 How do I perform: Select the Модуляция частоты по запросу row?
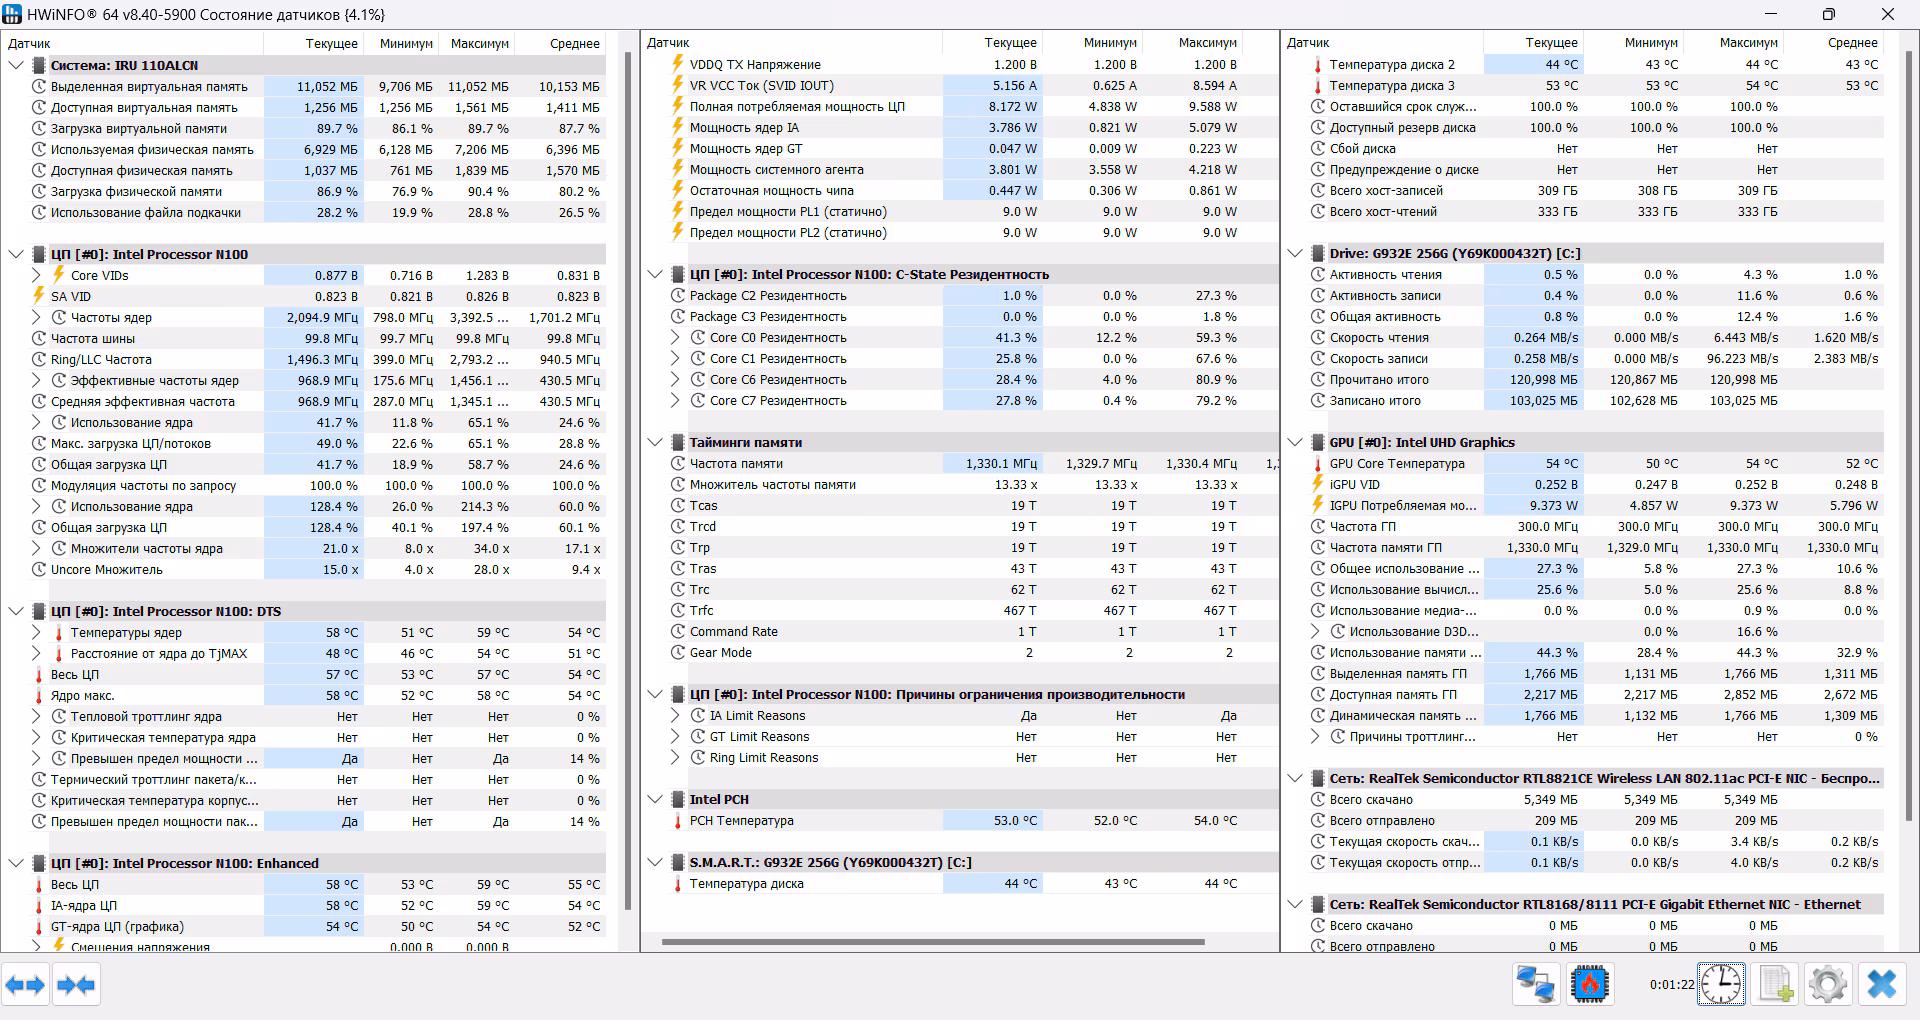pos(303,486)
